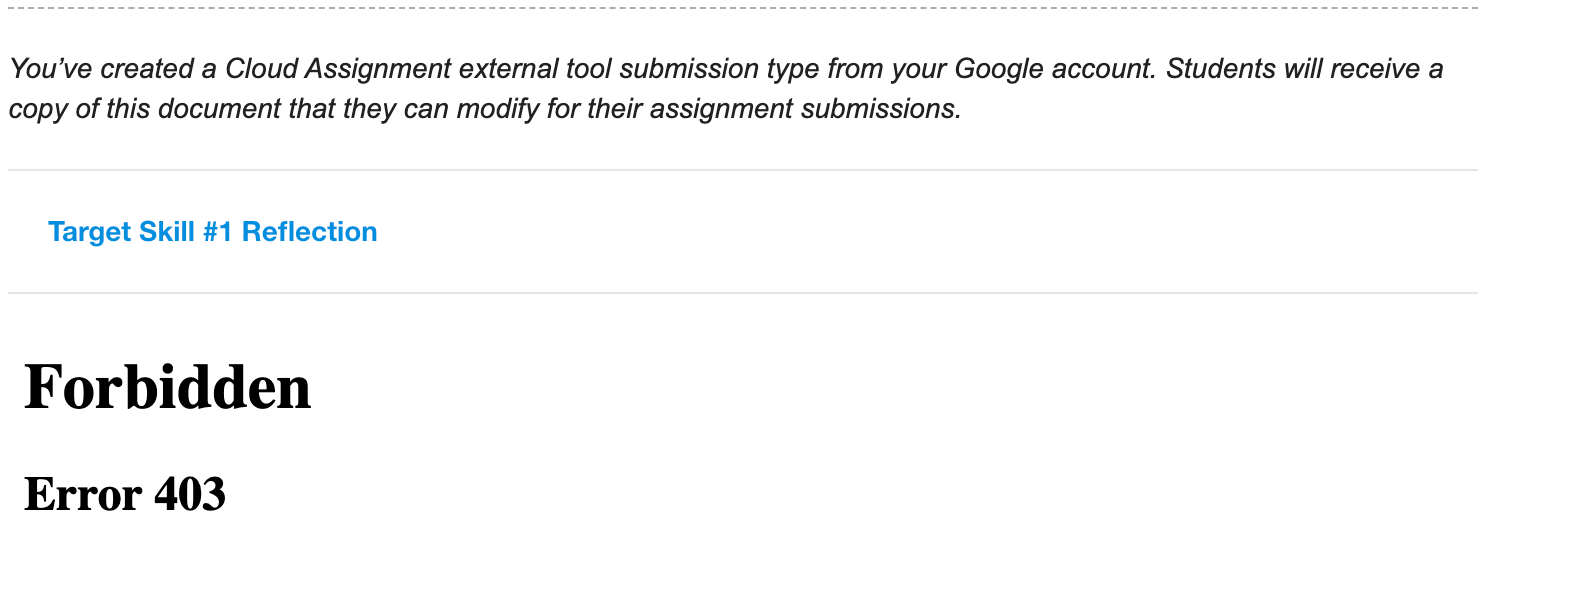
Task: Click the Forbidden heading
Action: 167,387
